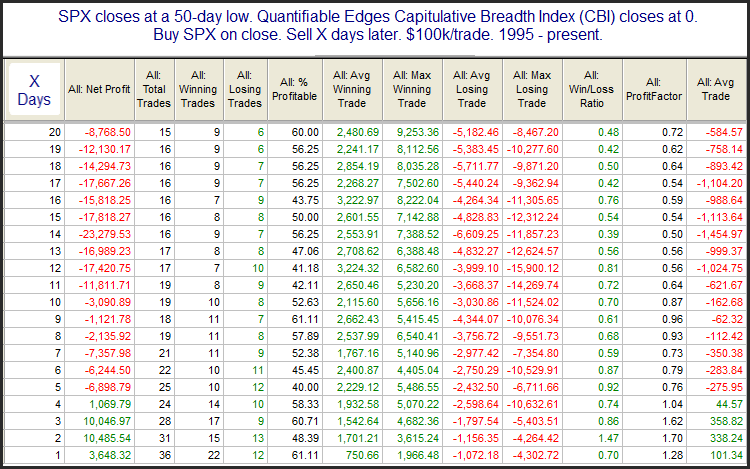Click All: Max Losing Trade header
Viewport: 750px width, 469px height.
tap(532, 89)
